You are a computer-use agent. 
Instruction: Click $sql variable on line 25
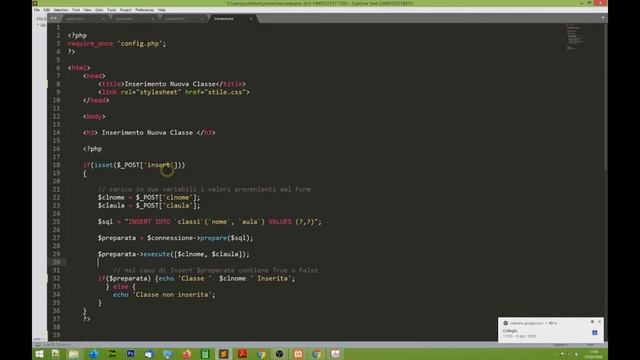tap(105, 222)
